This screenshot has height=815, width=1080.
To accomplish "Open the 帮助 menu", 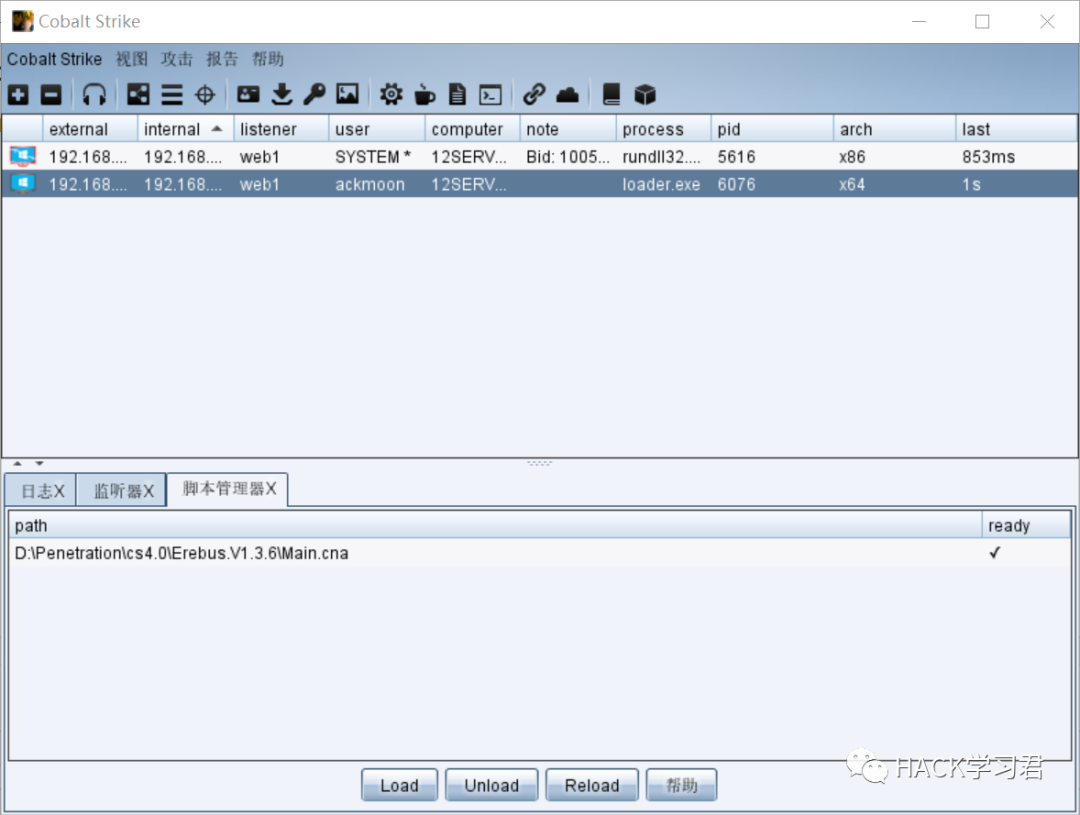I will click(268, 59).
